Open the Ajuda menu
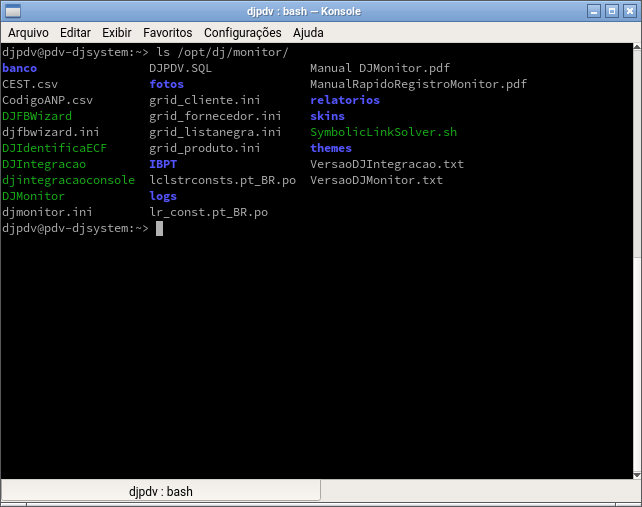The image size is (642, 507). (308, 33)
